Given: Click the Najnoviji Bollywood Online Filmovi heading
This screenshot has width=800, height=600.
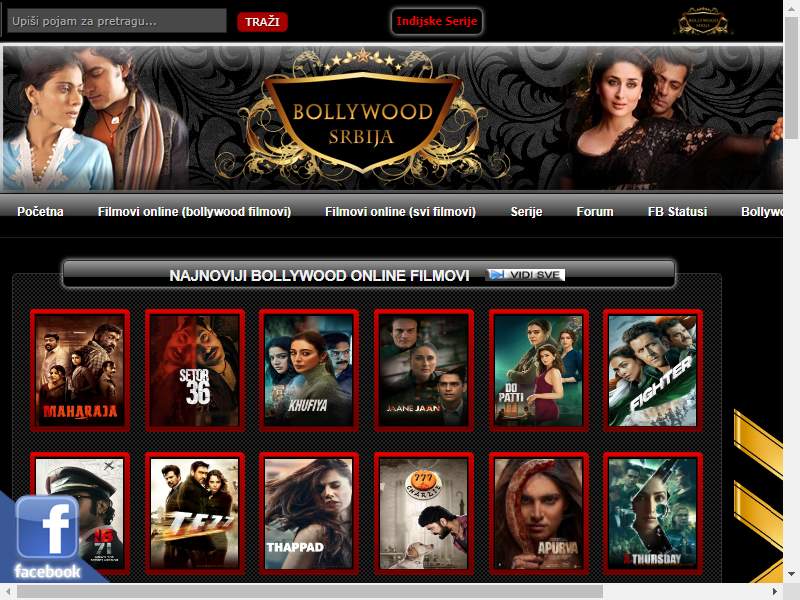Looking at the screenshot, I should click(x=319, y=276).
